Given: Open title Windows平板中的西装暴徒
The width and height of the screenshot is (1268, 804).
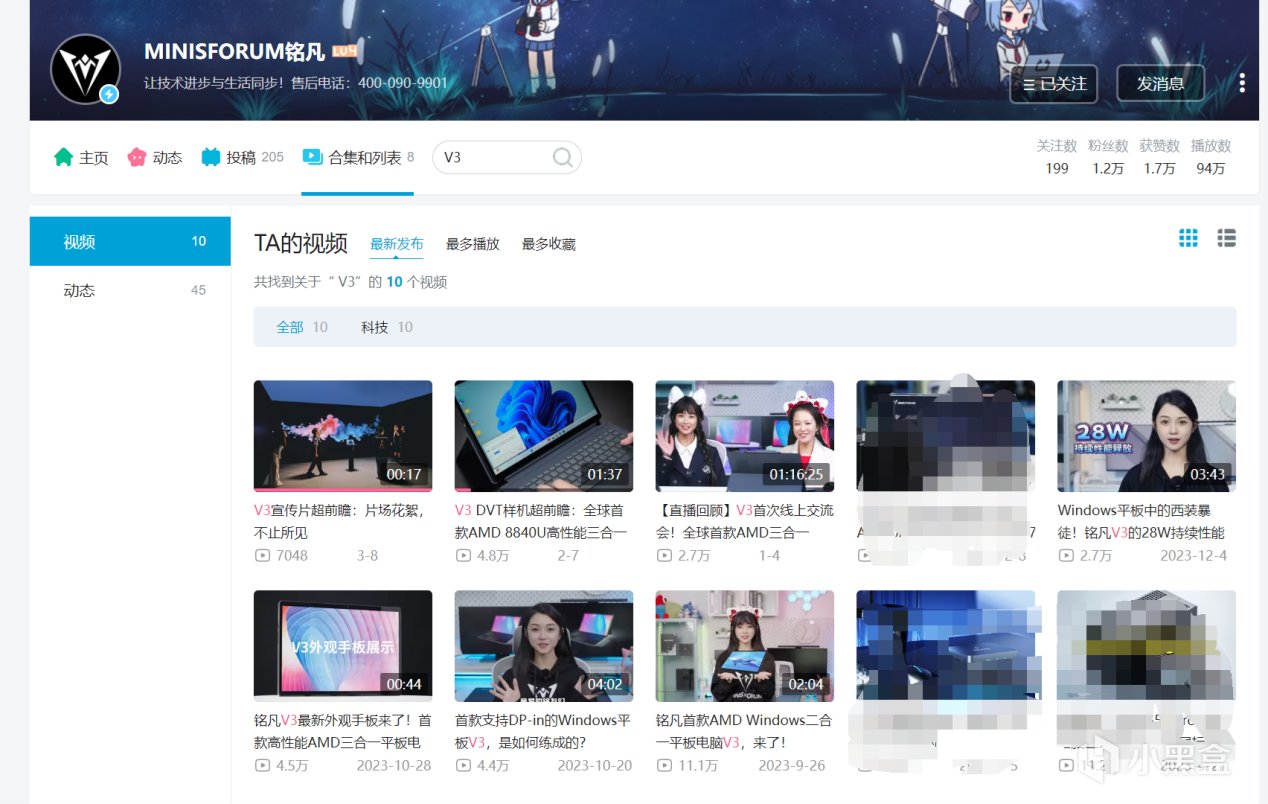Looking at the screenshot, I should (1142, 521).
